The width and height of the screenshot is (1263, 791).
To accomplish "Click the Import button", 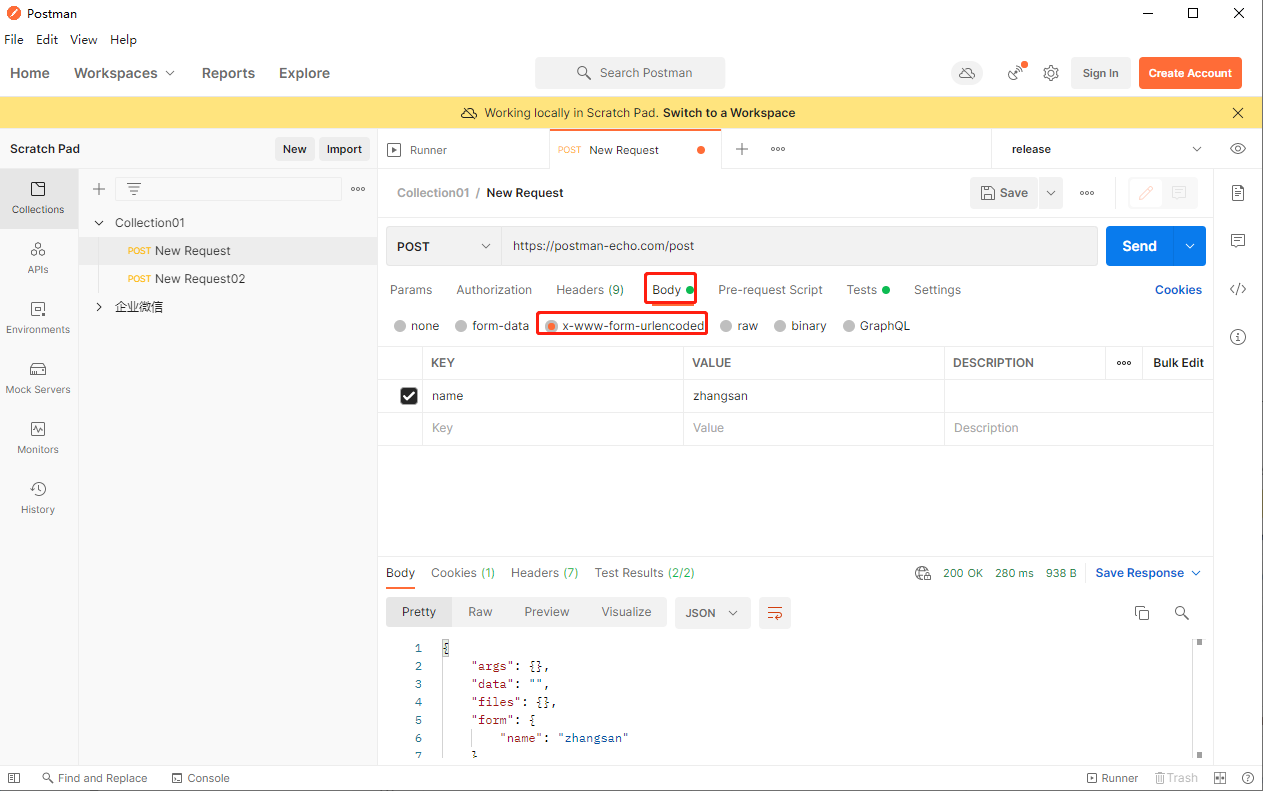I will pos(344,149).
